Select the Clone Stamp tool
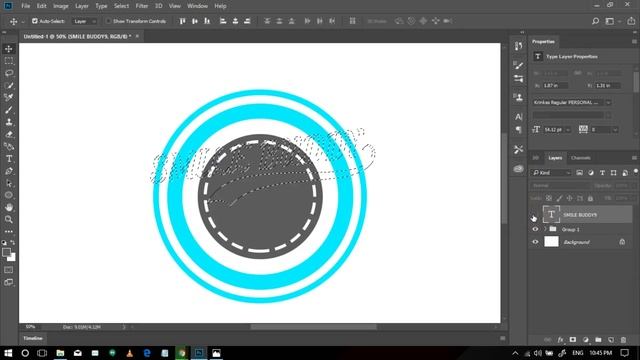The width and height of the screenshot is (640, 360). [x=9, y=122]
